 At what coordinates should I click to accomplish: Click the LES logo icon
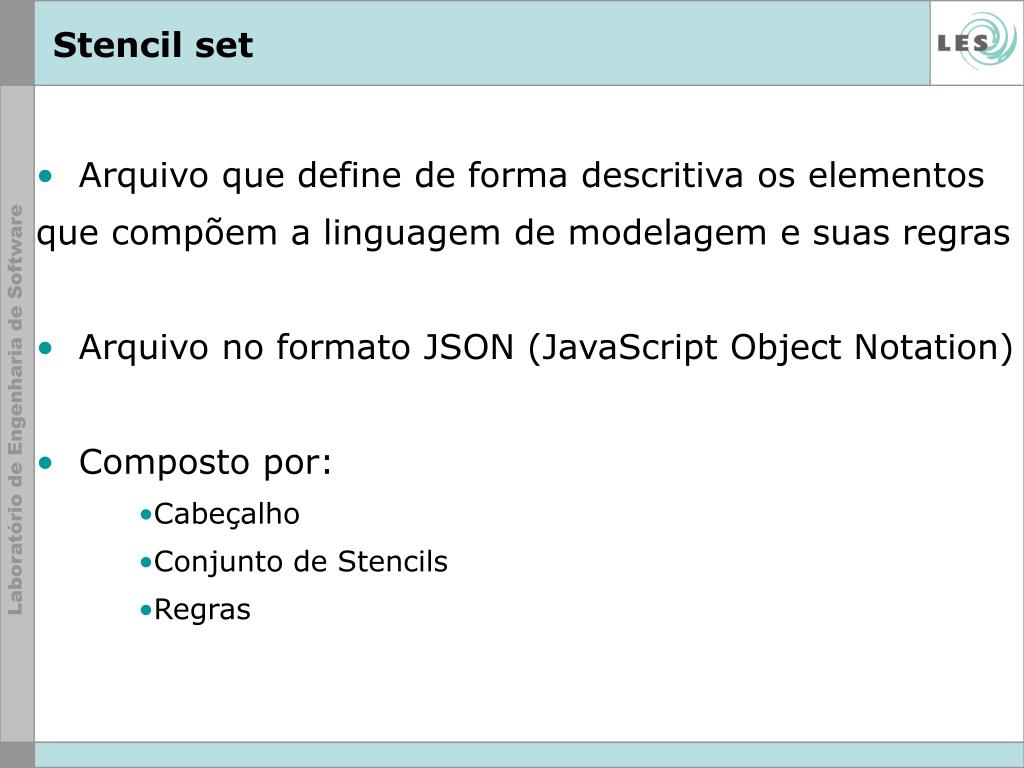click(977, 42)
